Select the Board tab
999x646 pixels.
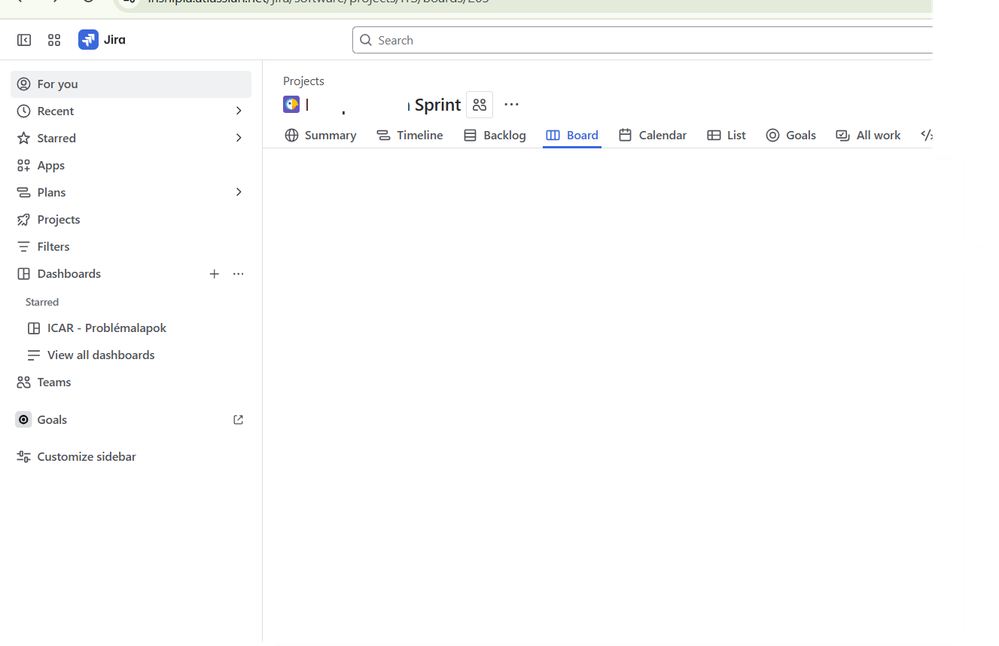click(x=572, y=135)
